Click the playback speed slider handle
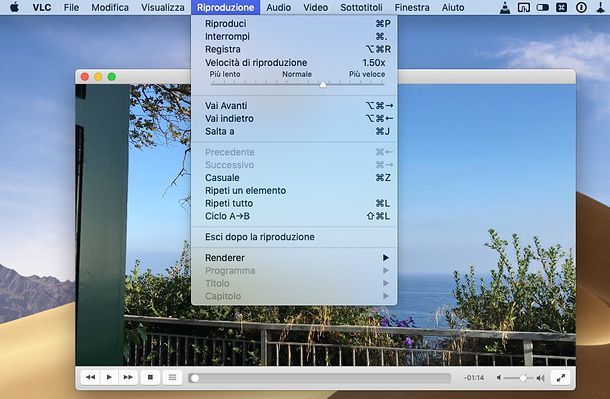 (323, 84)
